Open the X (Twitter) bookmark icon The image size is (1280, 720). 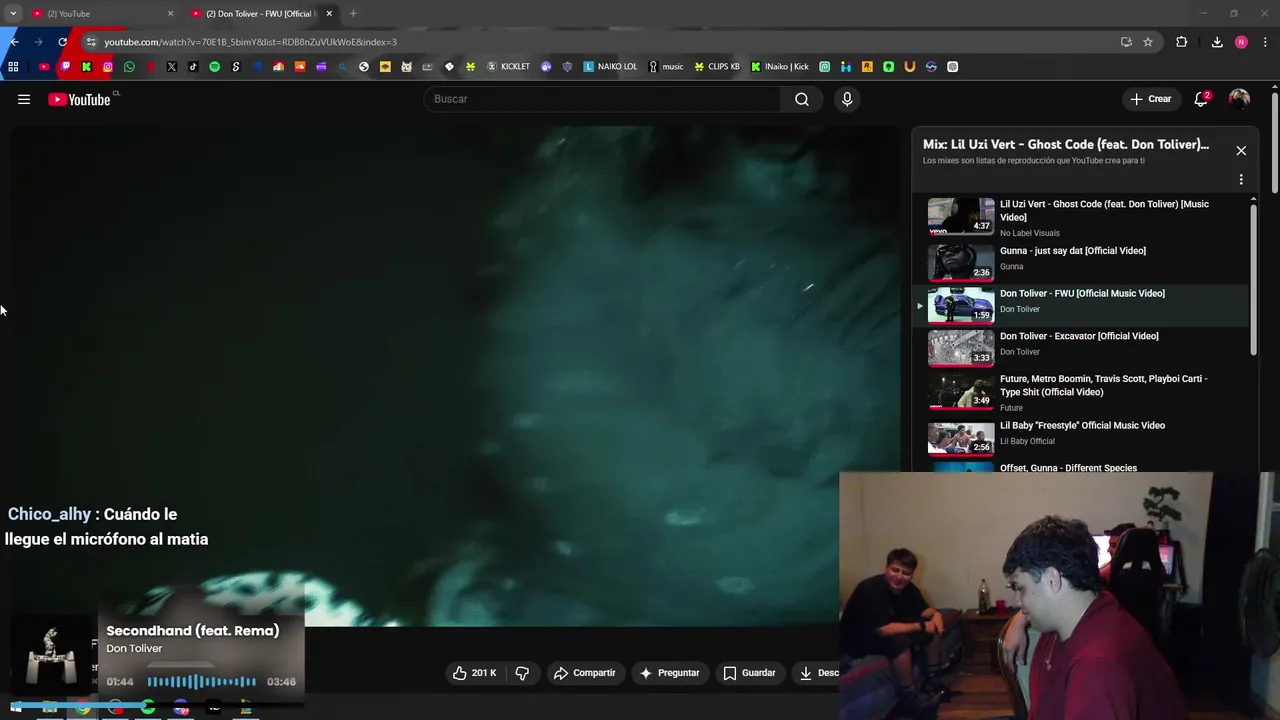(172, 67)
